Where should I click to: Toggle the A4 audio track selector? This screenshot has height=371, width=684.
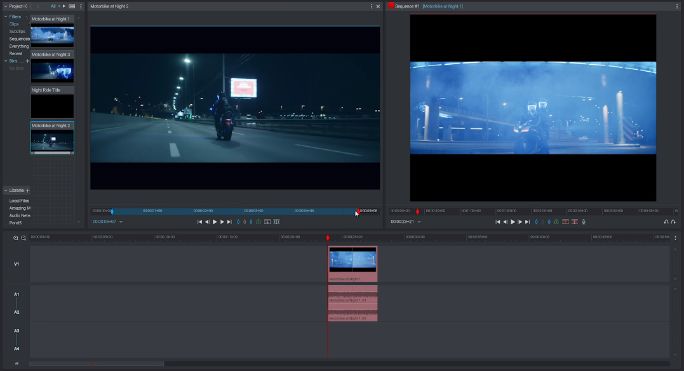coord(17,349)
